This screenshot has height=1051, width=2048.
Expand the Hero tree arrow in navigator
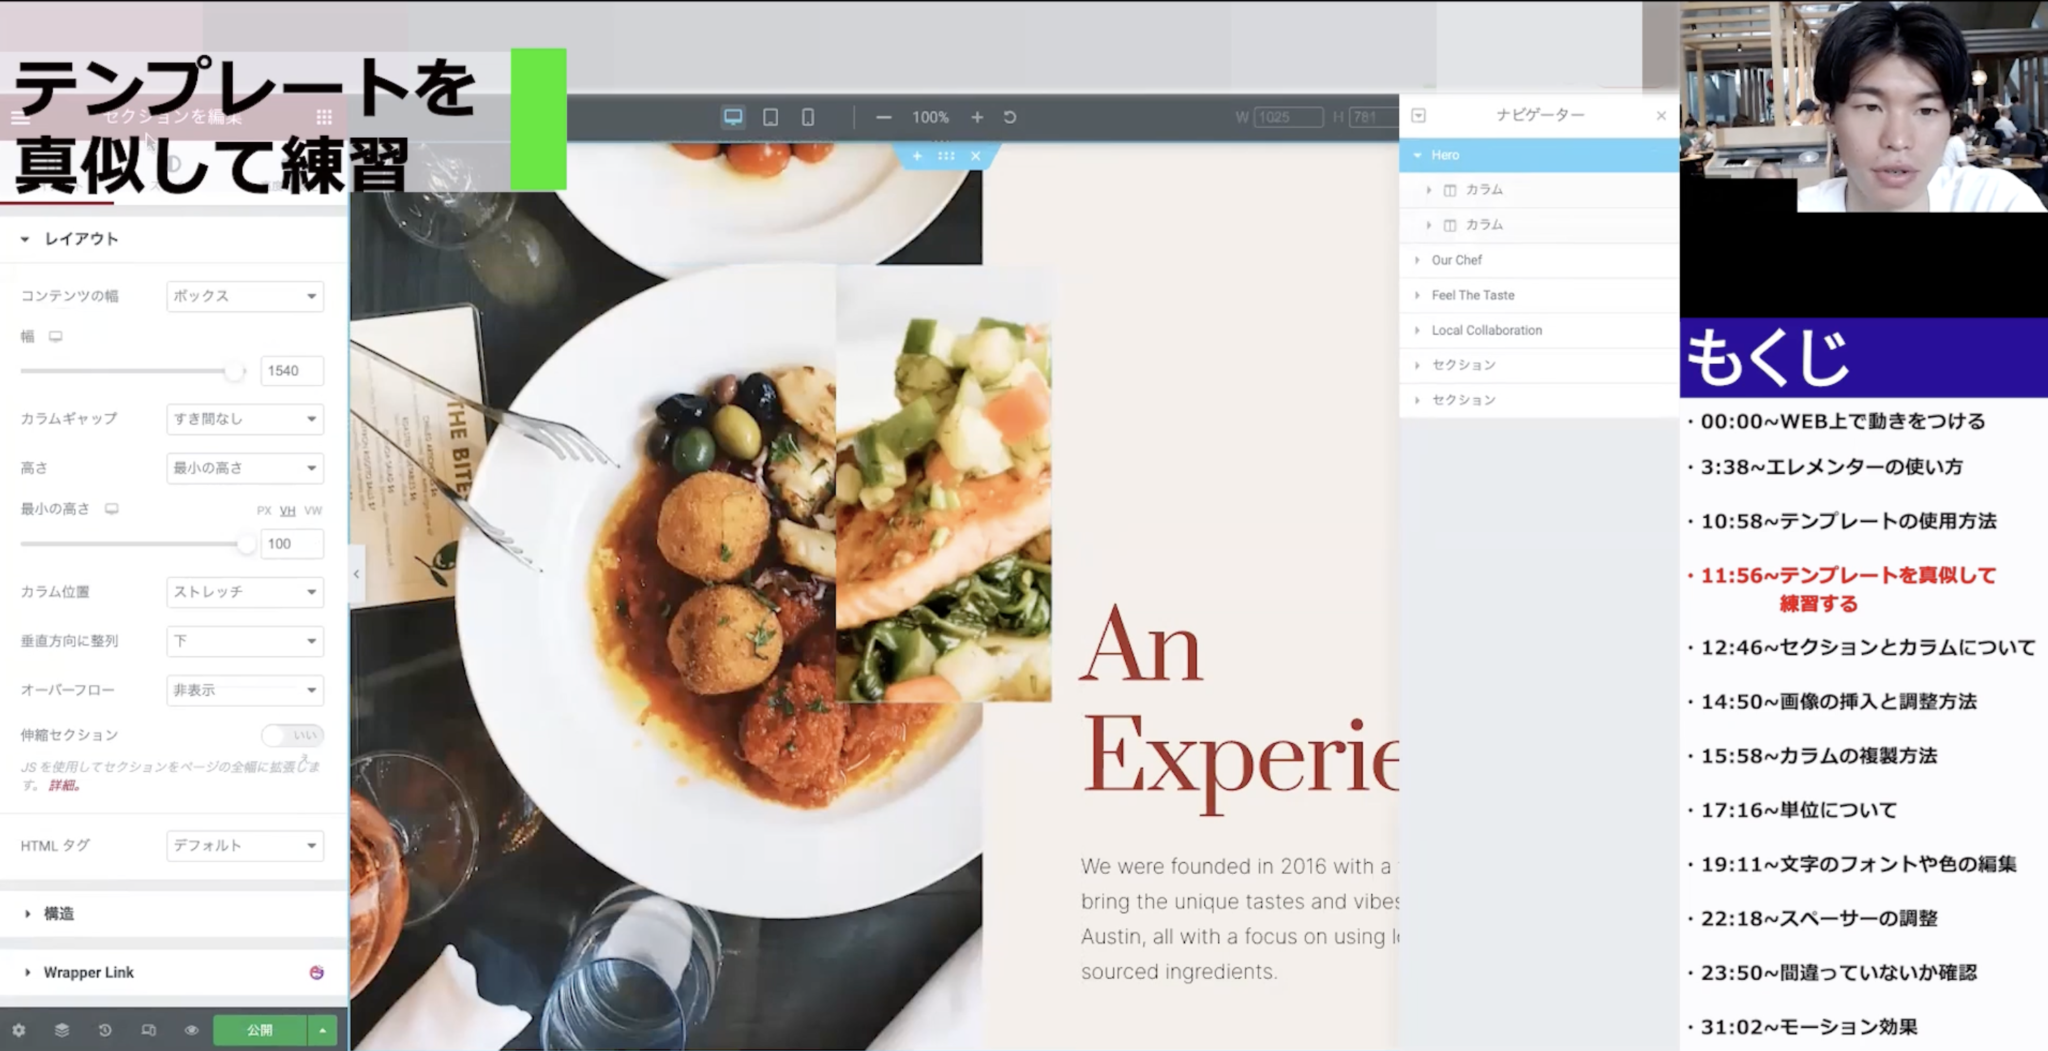(x=1418, y=155)
